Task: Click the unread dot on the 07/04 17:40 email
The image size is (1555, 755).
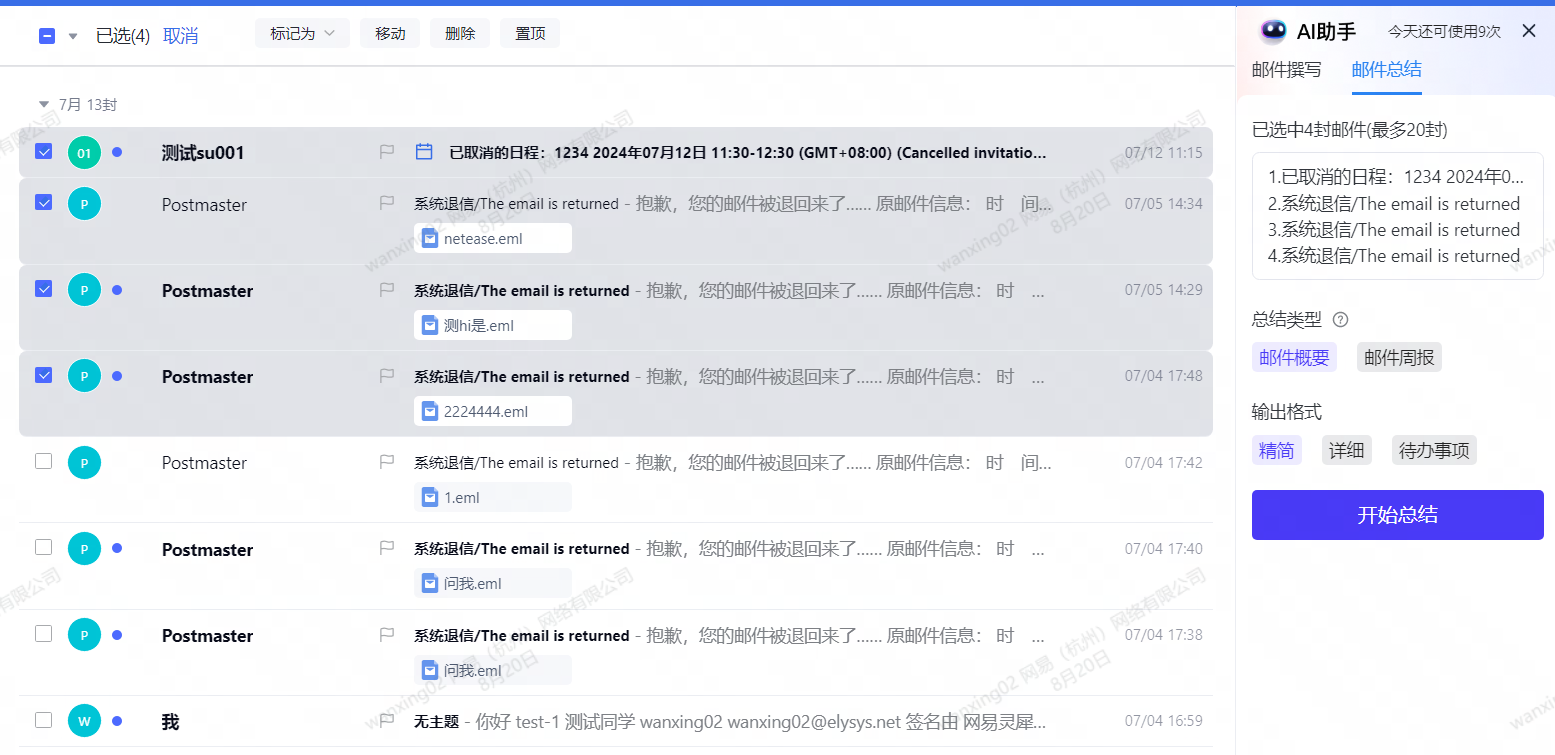Action: [x=117, y=549]
